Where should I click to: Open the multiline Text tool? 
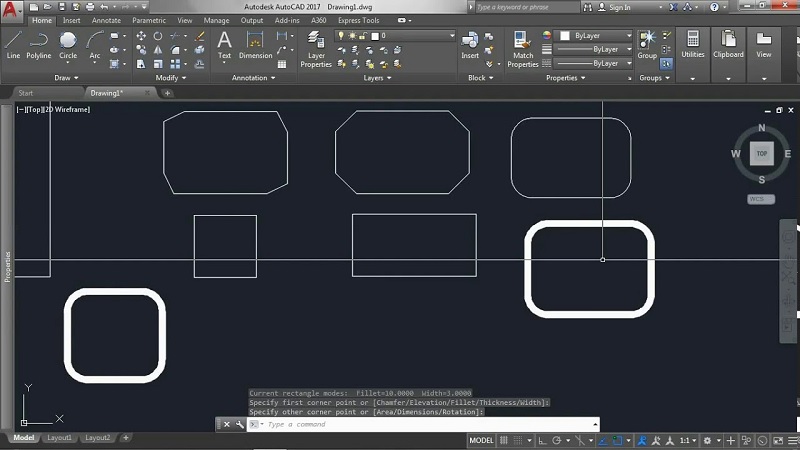[x=224, y=45]
